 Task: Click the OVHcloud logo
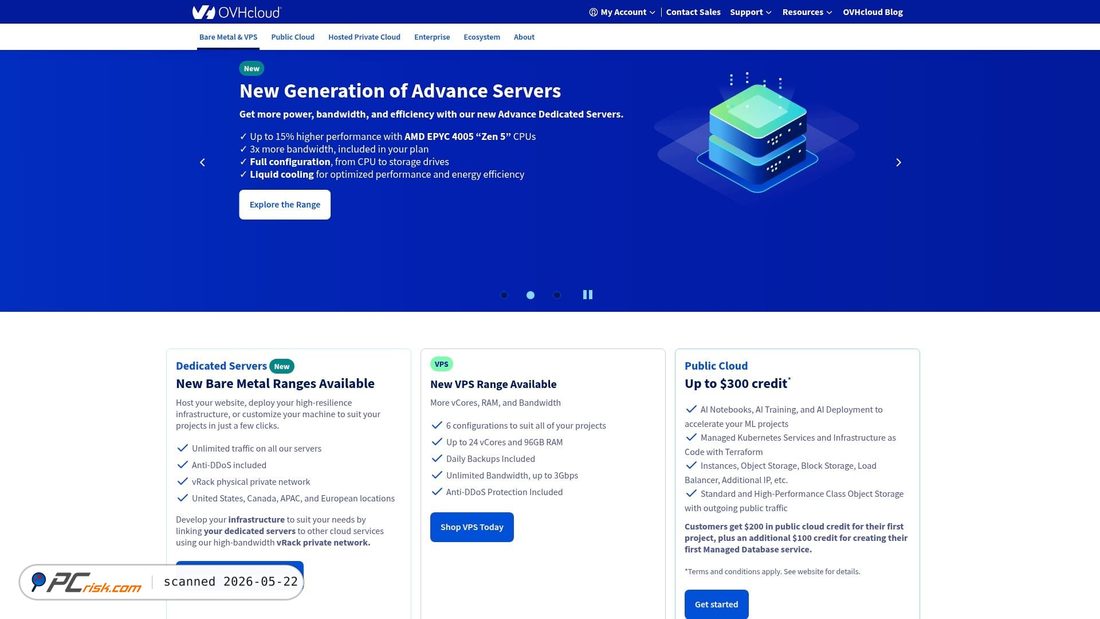point(236,12)
